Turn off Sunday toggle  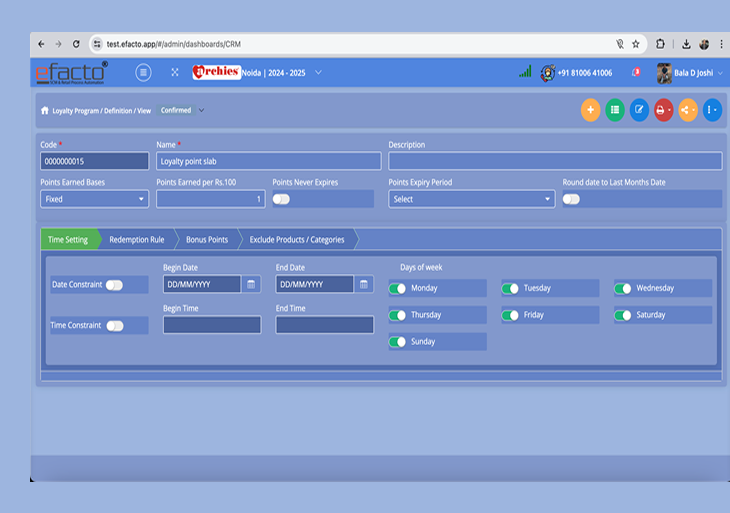[398, 342]
